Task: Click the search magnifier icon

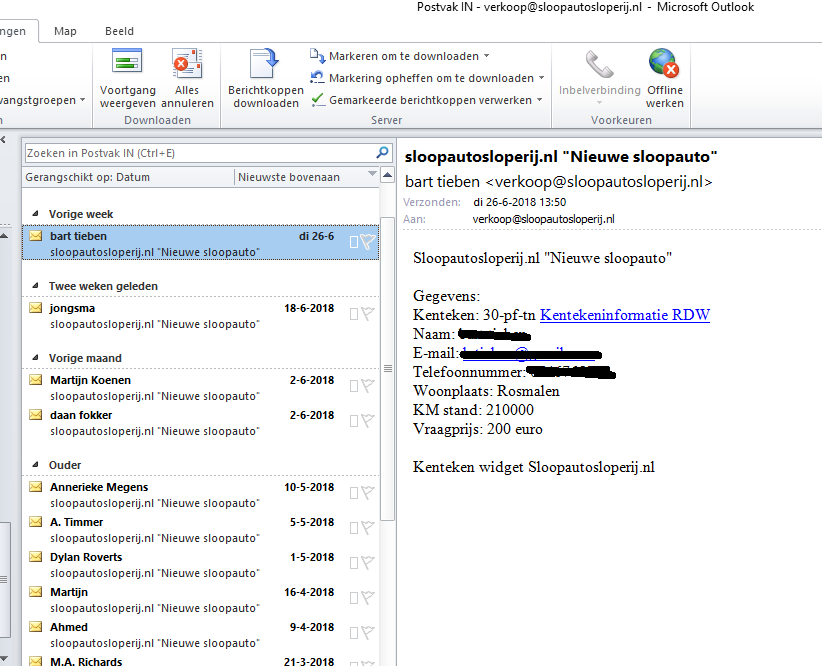Action: tap(383, 153)
